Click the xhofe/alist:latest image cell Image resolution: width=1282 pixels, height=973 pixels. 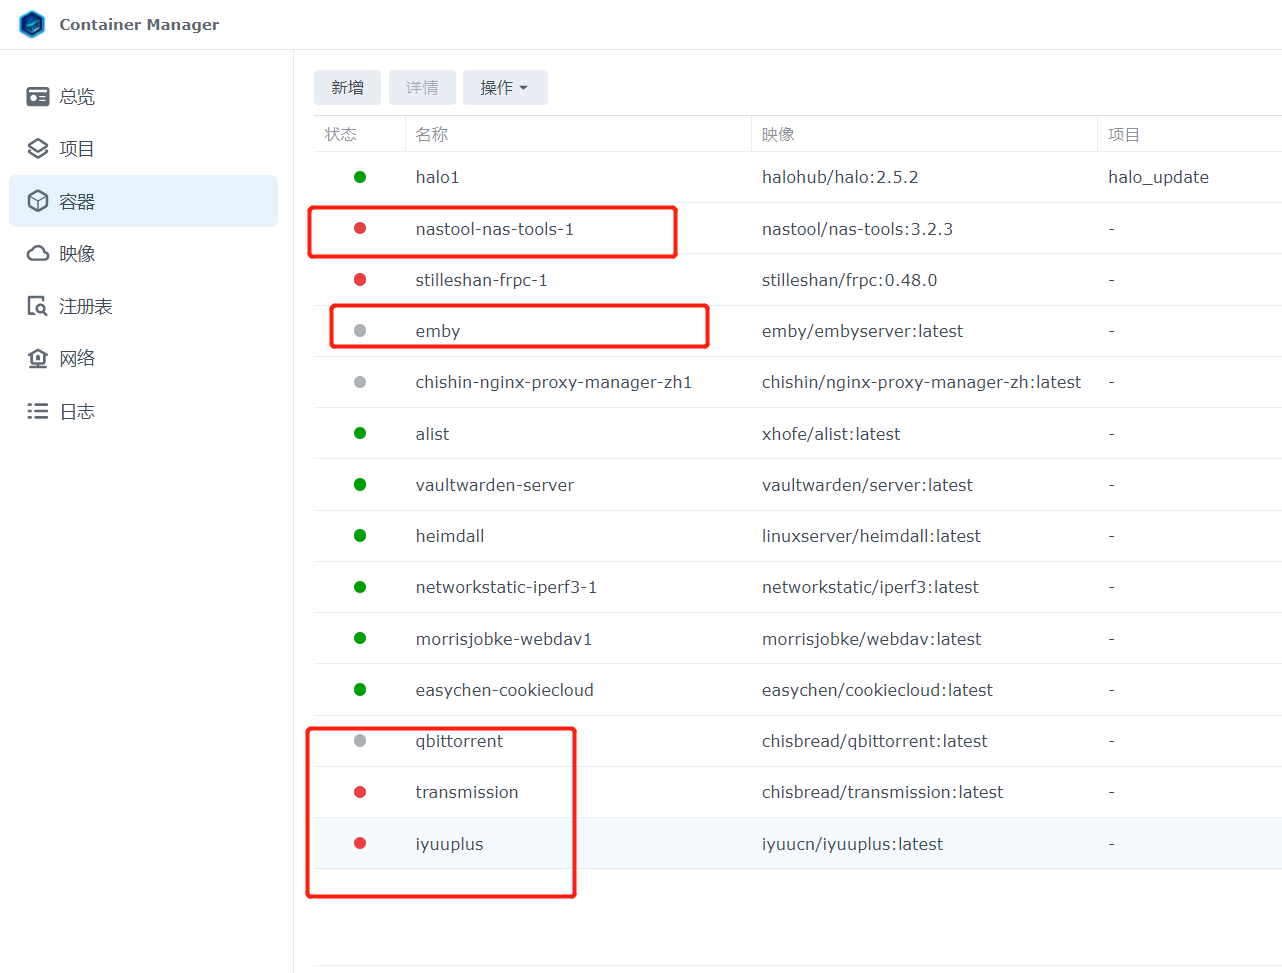[831, 434]
